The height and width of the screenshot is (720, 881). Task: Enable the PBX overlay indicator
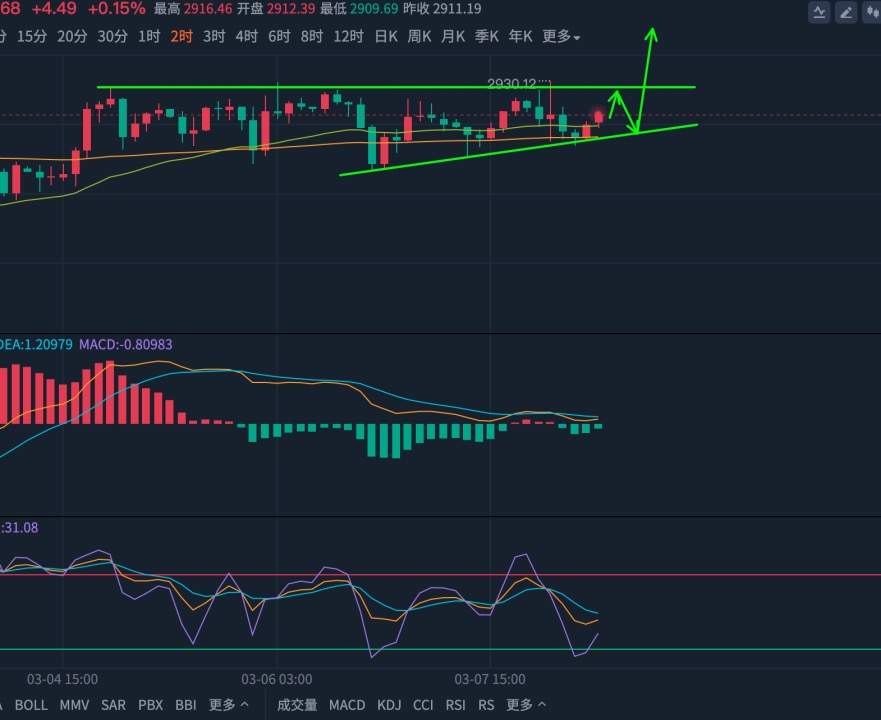tap(151, 705)
